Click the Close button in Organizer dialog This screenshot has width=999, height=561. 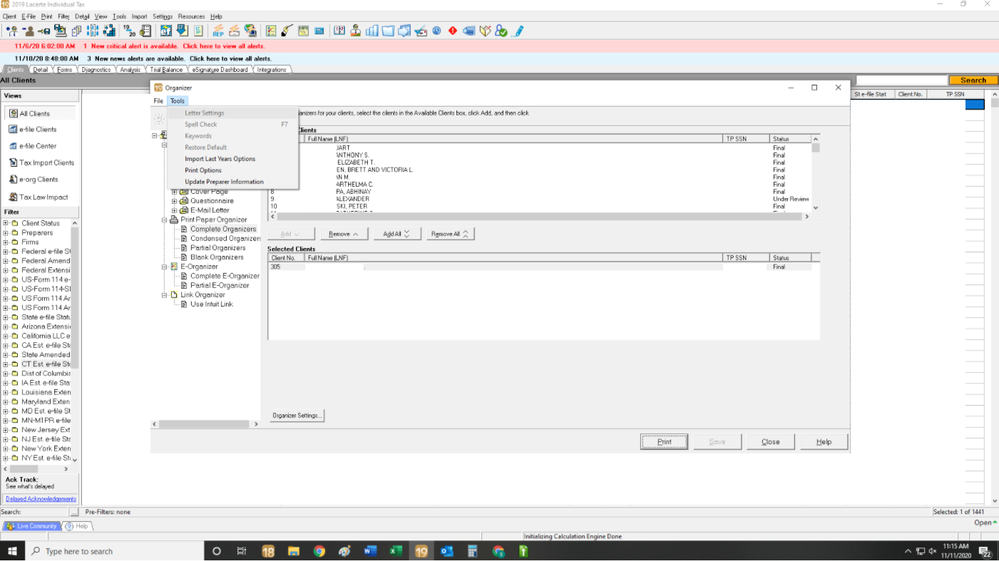pyautogui.click(x=770, y=442)
